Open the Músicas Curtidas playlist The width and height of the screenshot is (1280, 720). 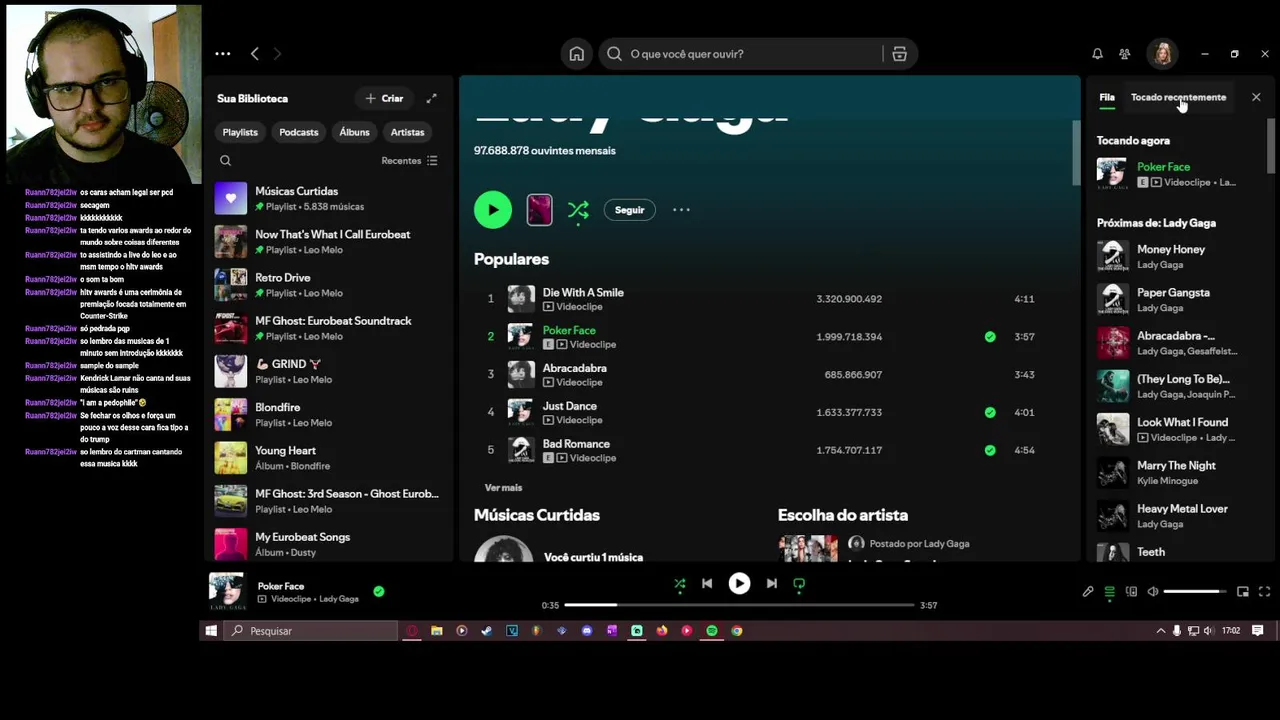click(x=328, y=198)
